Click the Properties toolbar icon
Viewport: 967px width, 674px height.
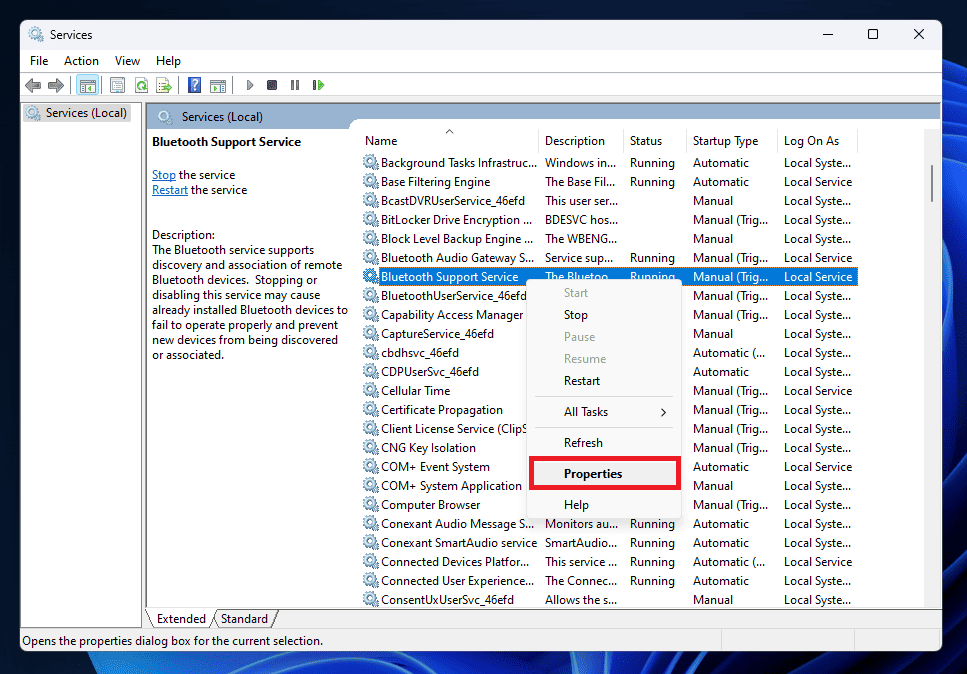pyautogui.click(x=117, y=85)
